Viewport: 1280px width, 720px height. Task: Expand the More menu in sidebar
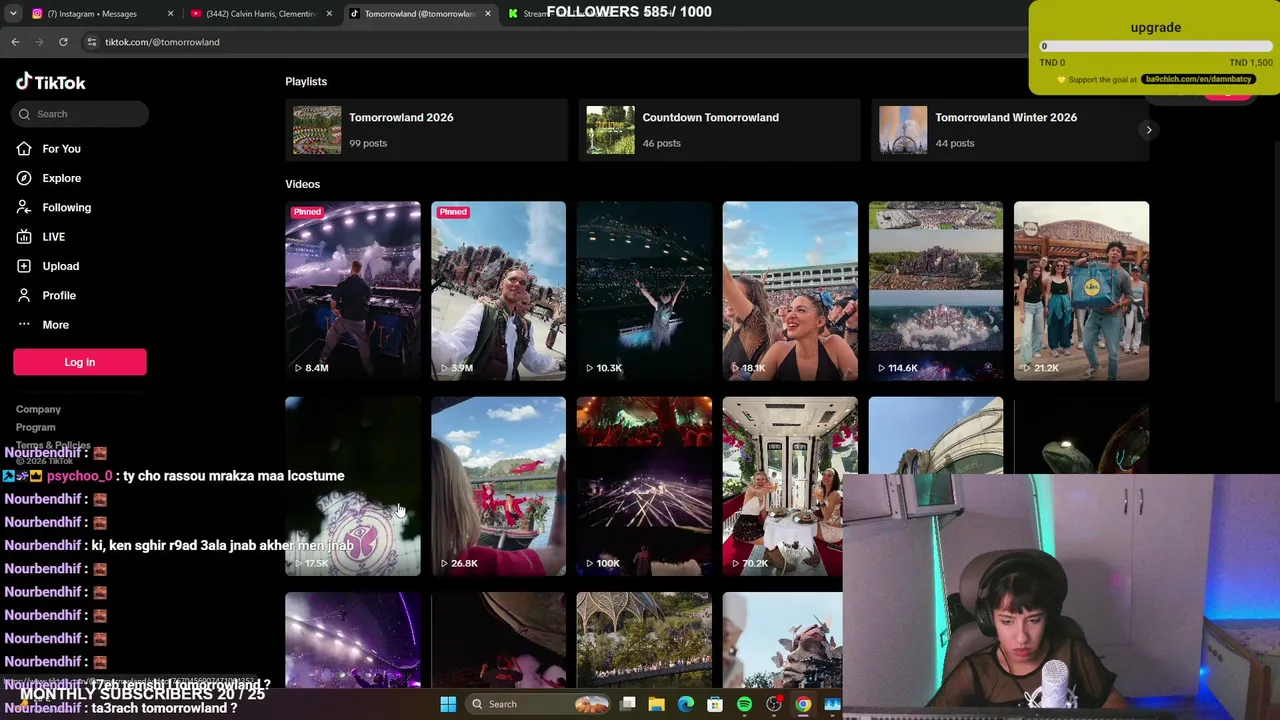[55, 325]
